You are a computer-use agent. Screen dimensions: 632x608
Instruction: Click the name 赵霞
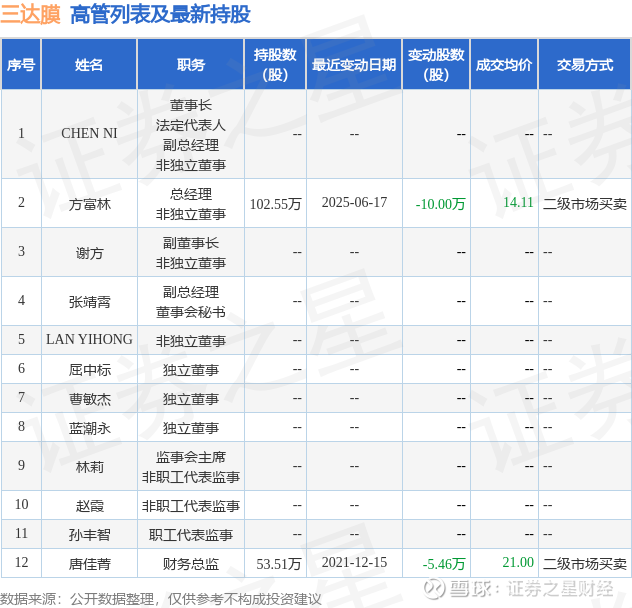[x=89, y=506]
